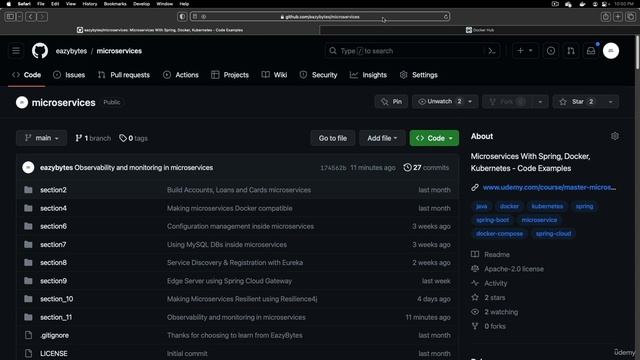Open a new Safari tab with plus

point(618,17)
